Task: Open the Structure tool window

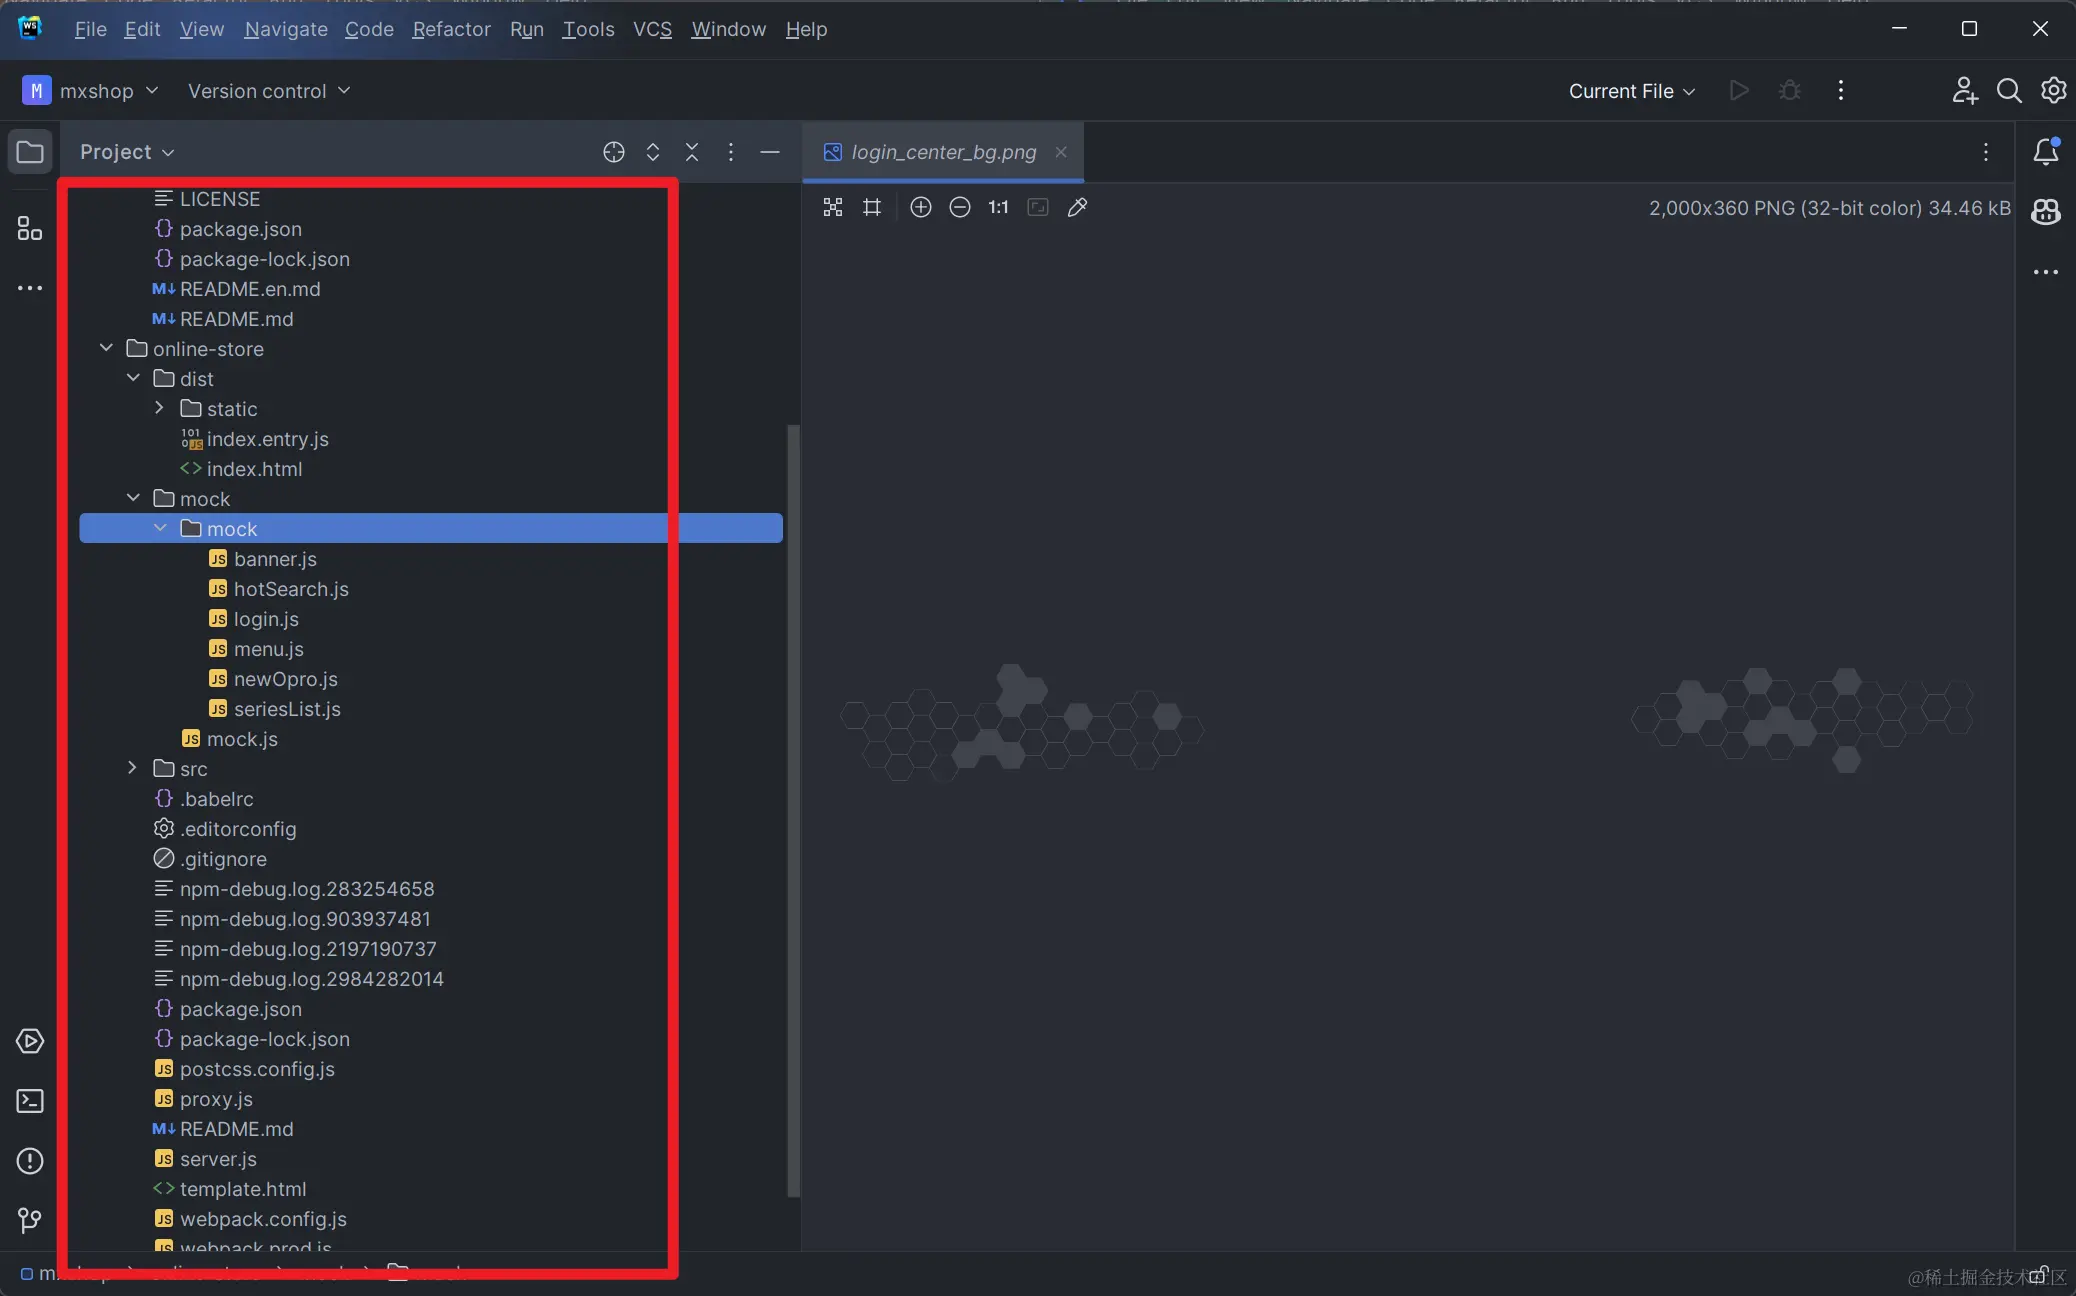Action: coord(30,228)
